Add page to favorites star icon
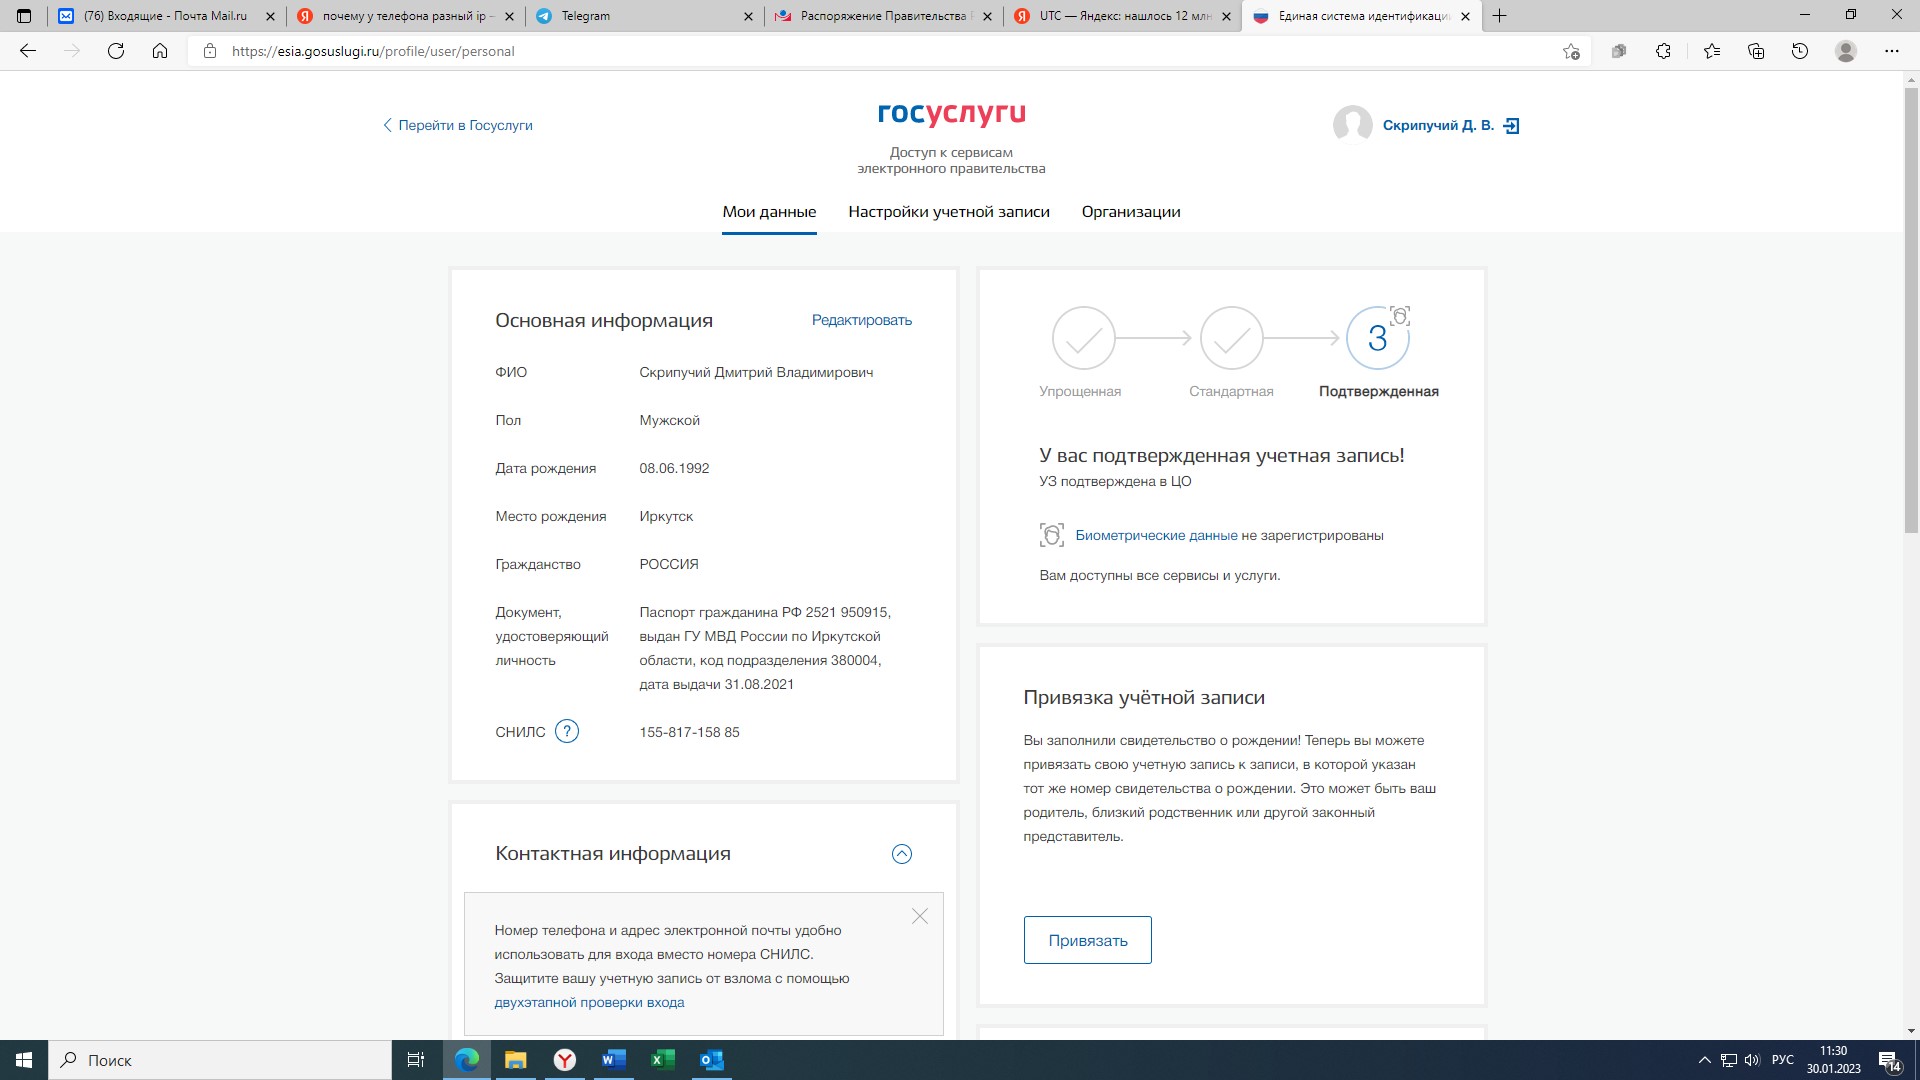1920x1080 pixels. click(x=1571, y=51)
